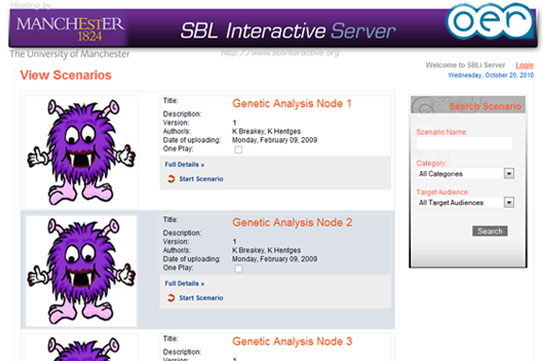This screenshot has width=548, height=361.
Task: Click Node 1 authors 'K Breakey, K Hentges'
Action: [266, 131]
